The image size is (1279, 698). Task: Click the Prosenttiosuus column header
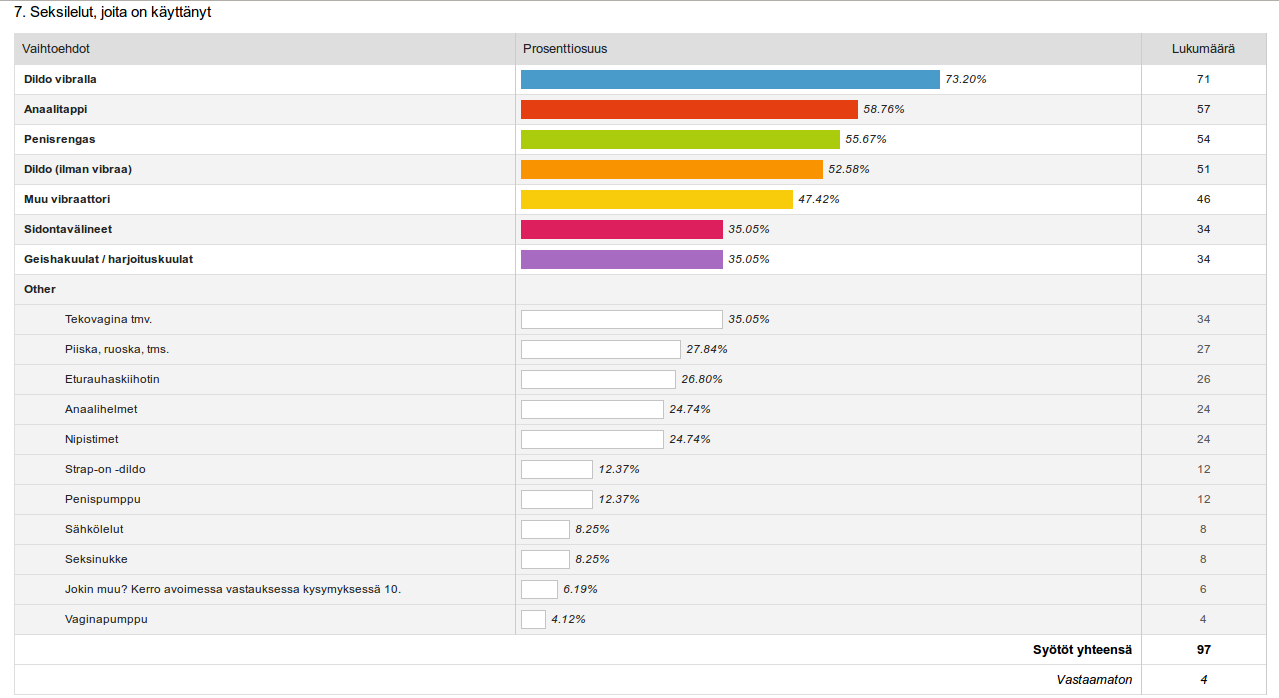click(565, 49)
